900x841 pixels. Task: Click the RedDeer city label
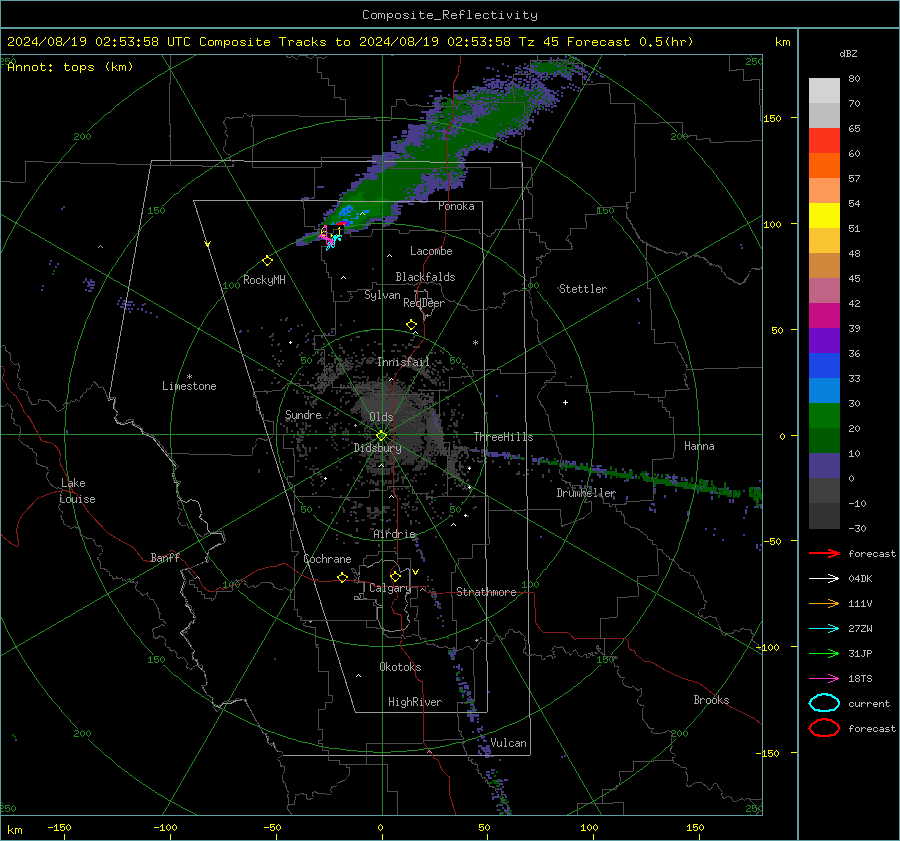(424, 303)
